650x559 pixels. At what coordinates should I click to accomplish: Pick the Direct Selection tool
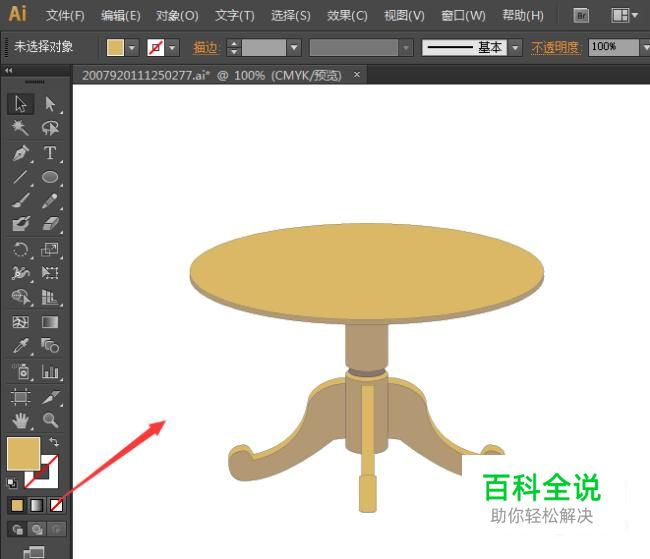tap(49, 104)
